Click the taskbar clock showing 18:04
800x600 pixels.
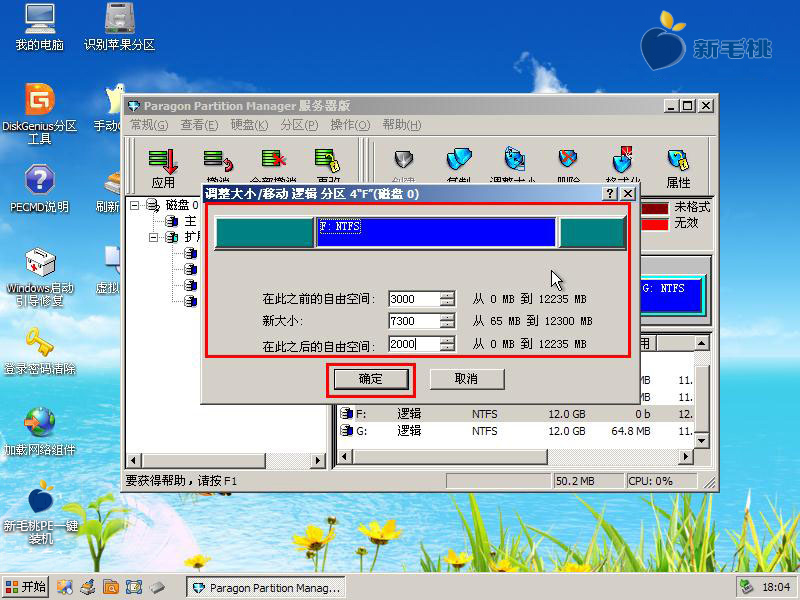pyautogui.click(x=776, y=587)
